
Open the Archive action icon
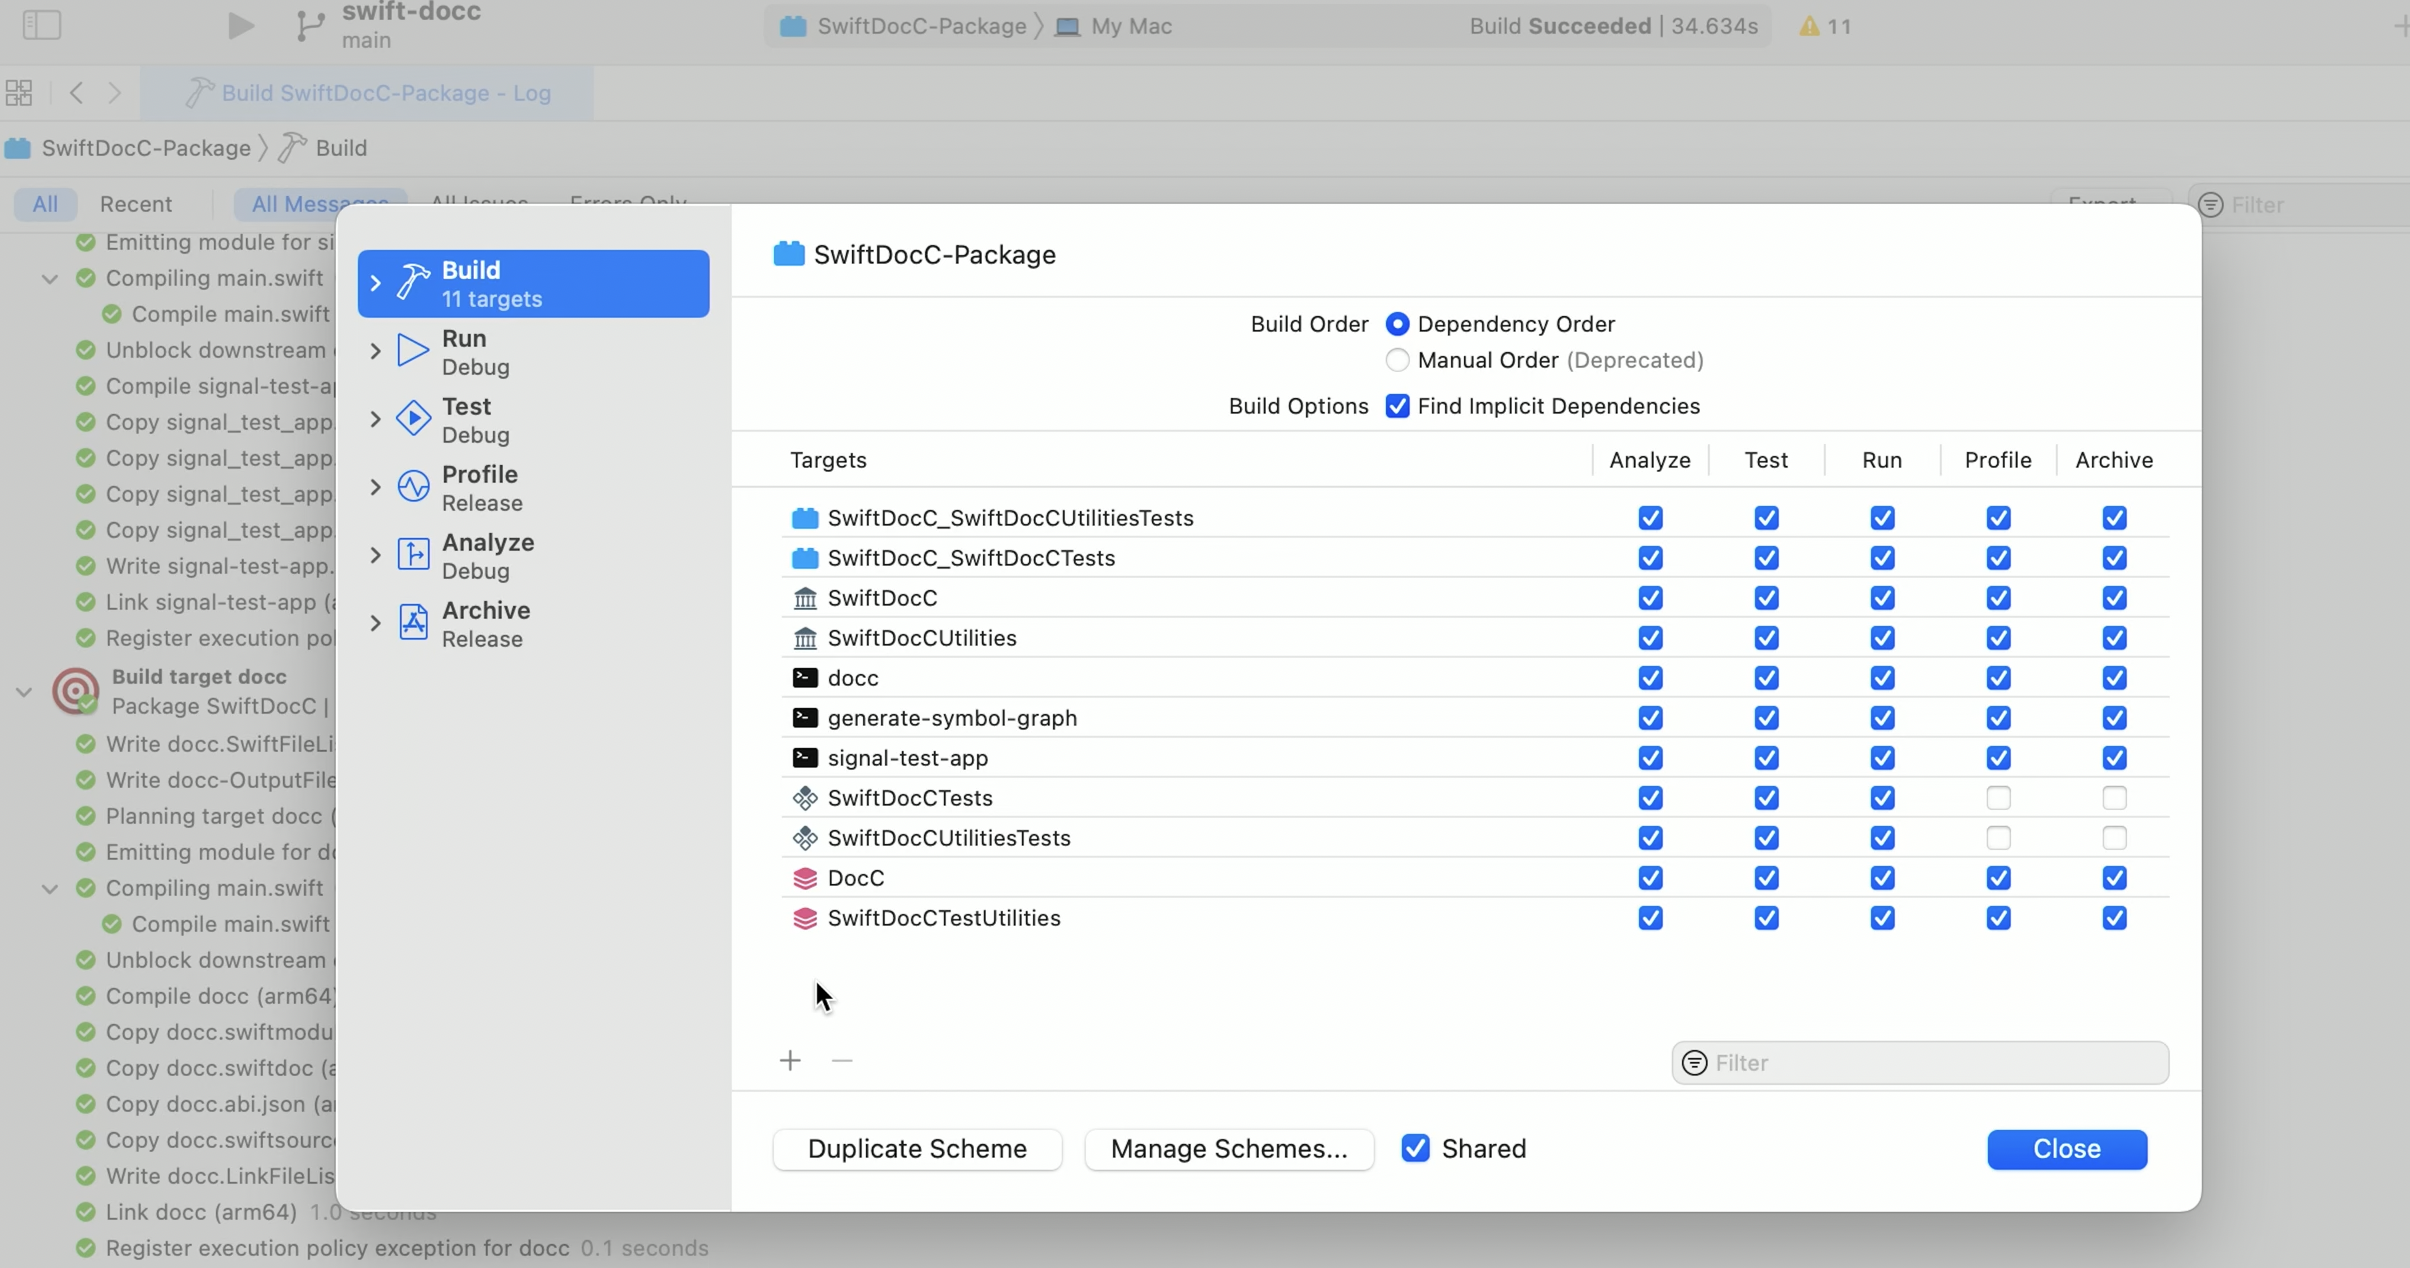[x=413, y=623]
